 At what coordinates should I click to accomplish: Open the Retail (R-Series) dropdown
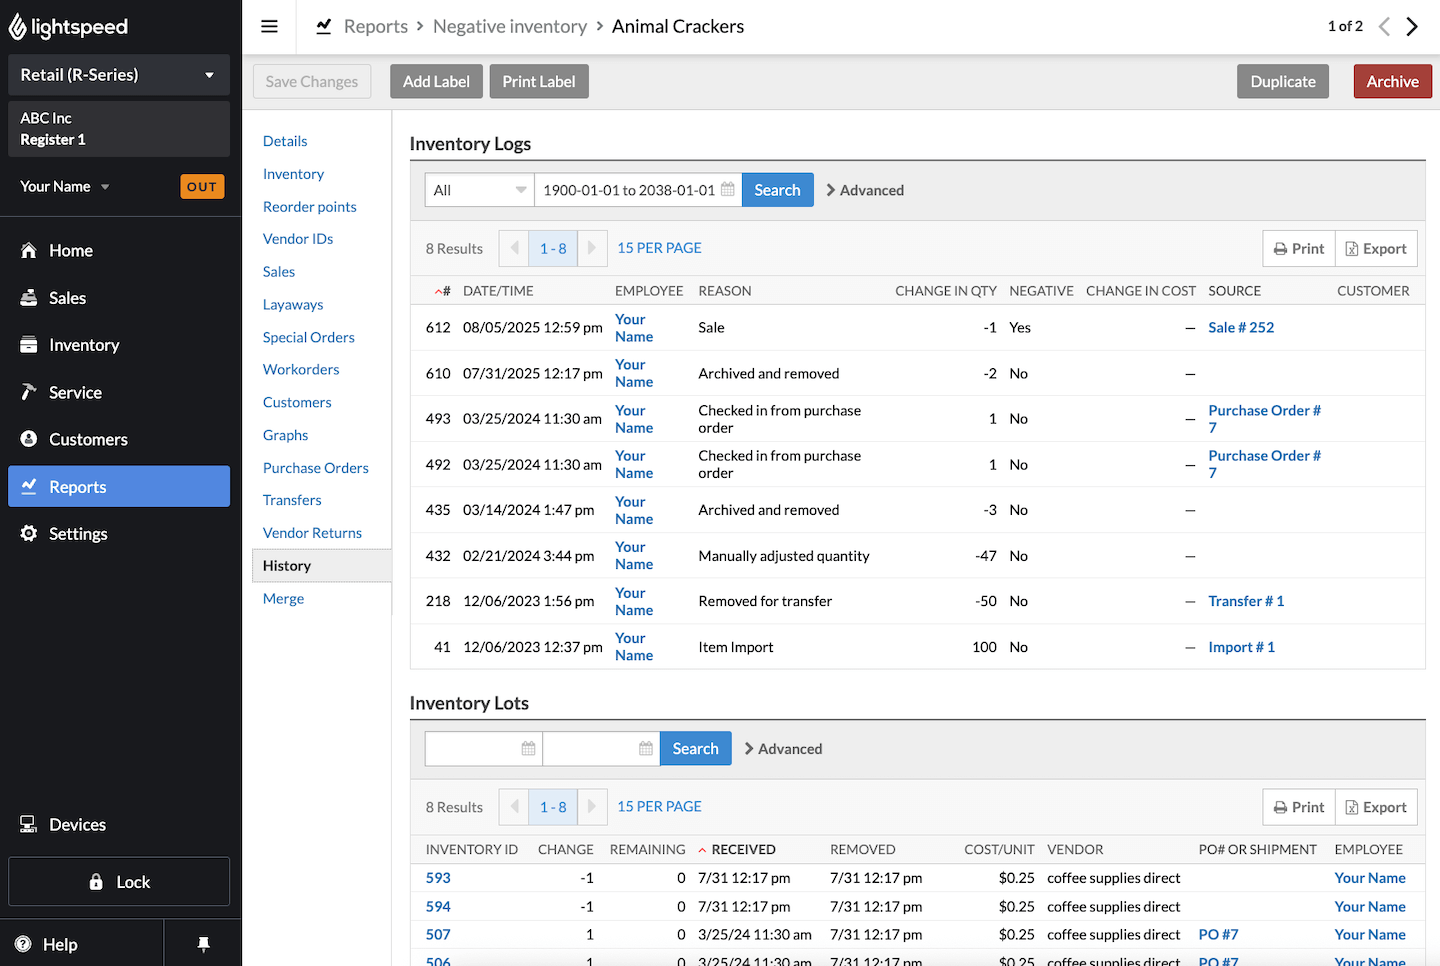pyautogui.click(x=118, y=75)
